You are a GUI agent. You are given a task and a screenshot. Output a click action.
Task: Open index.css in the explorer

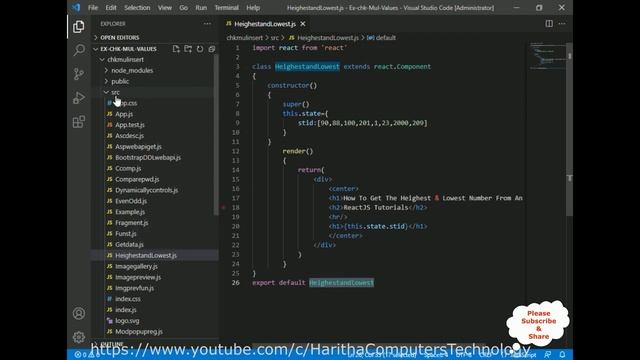(x=128, y=299)
